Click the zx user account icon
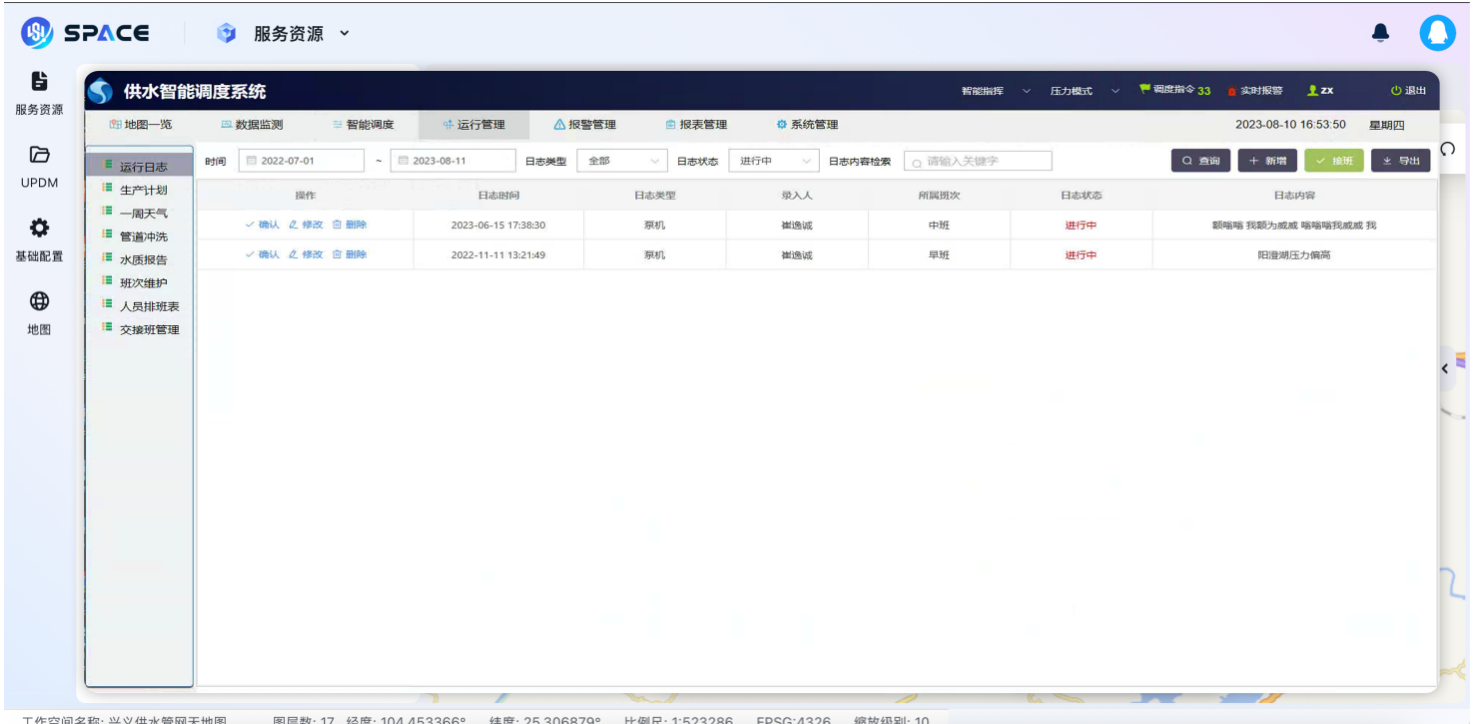This screenshot has height=724, width=1480. [1320, 91]
